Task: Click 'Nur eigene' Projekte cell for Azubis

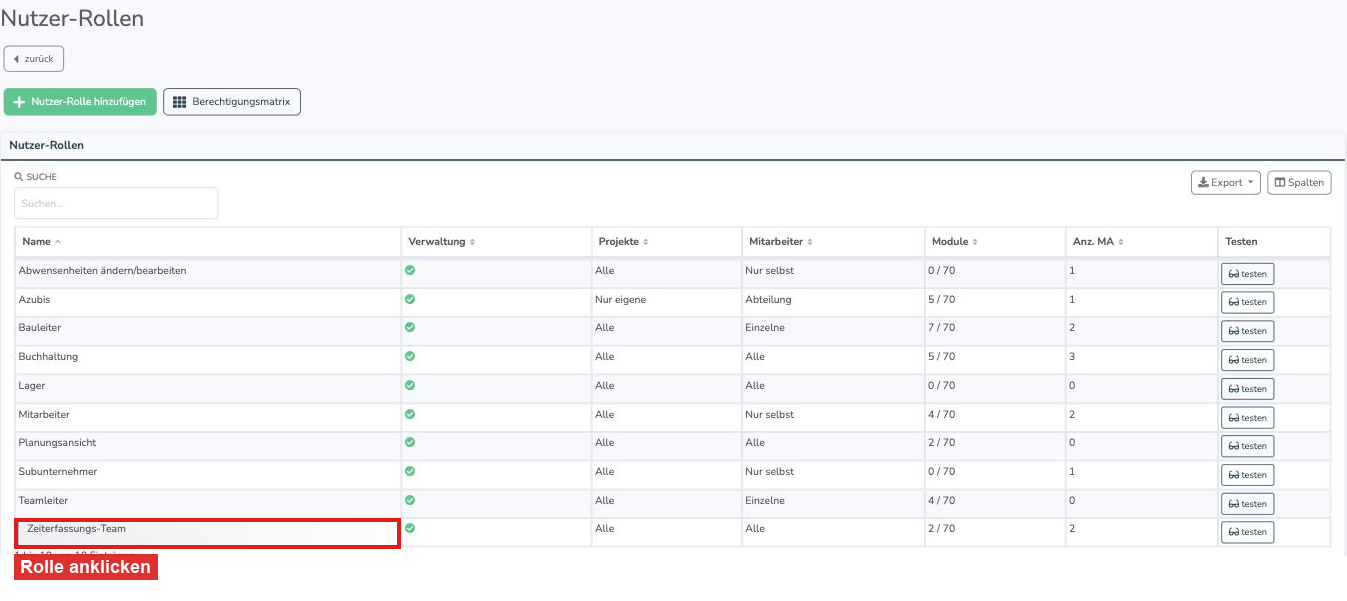Action: coord(620,299)
